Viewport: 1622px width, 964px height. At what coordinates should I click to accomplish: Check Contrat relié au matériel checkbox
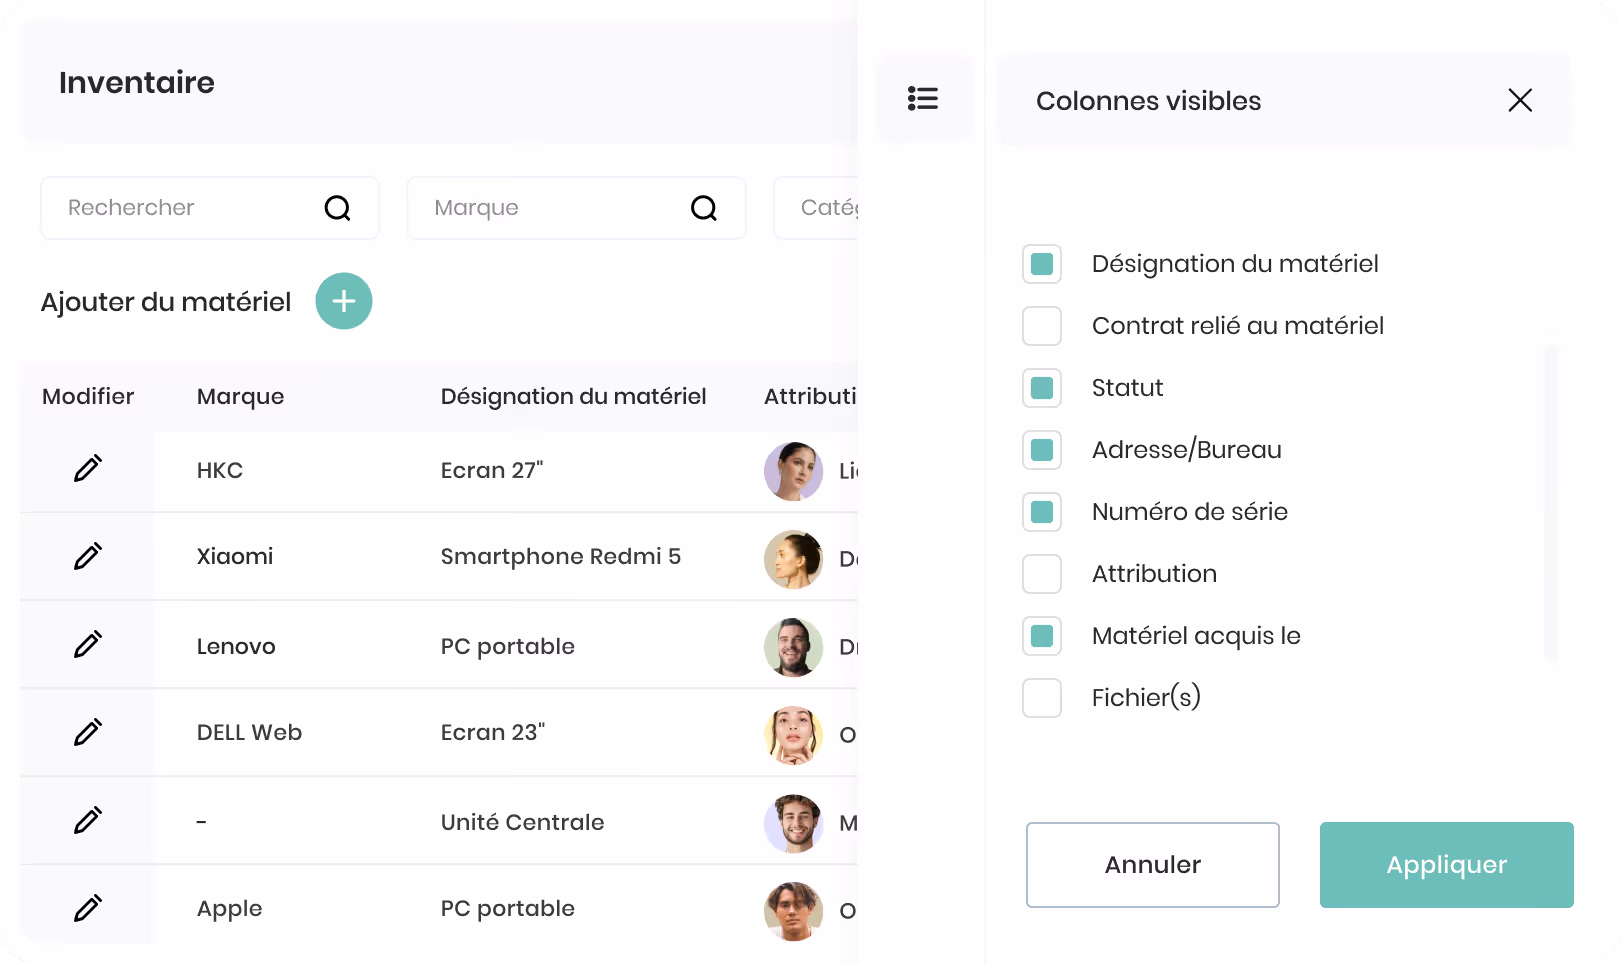[1042, 326]
